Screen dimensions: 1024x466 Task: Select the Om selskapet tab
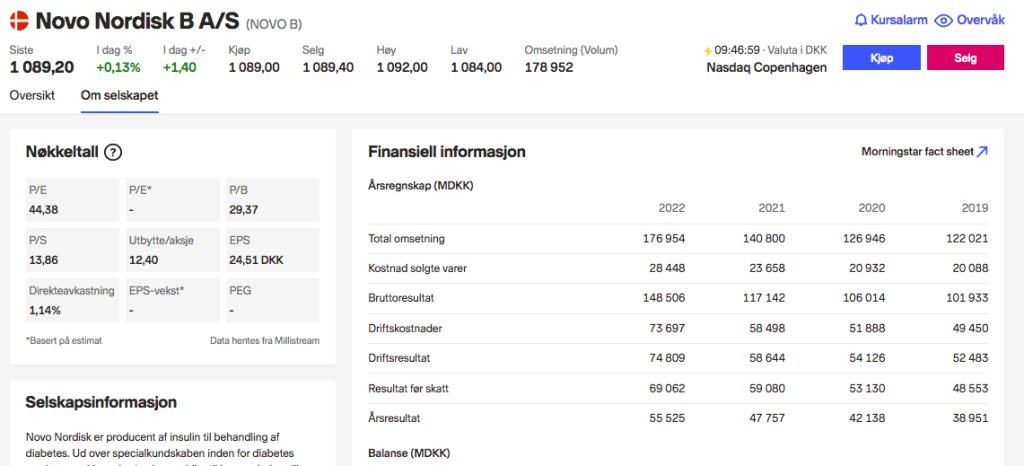coord(119,96)
